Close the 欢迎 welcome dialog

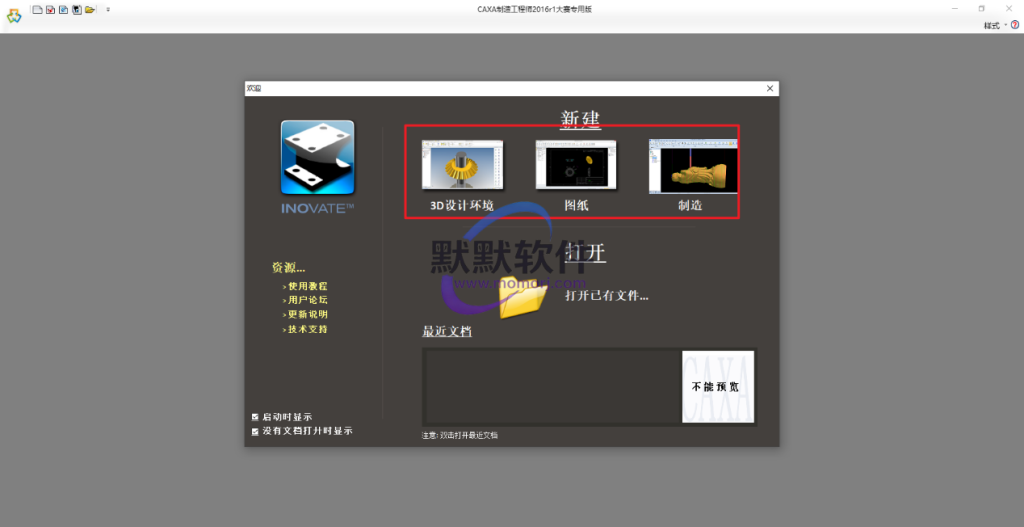(769, 88)
